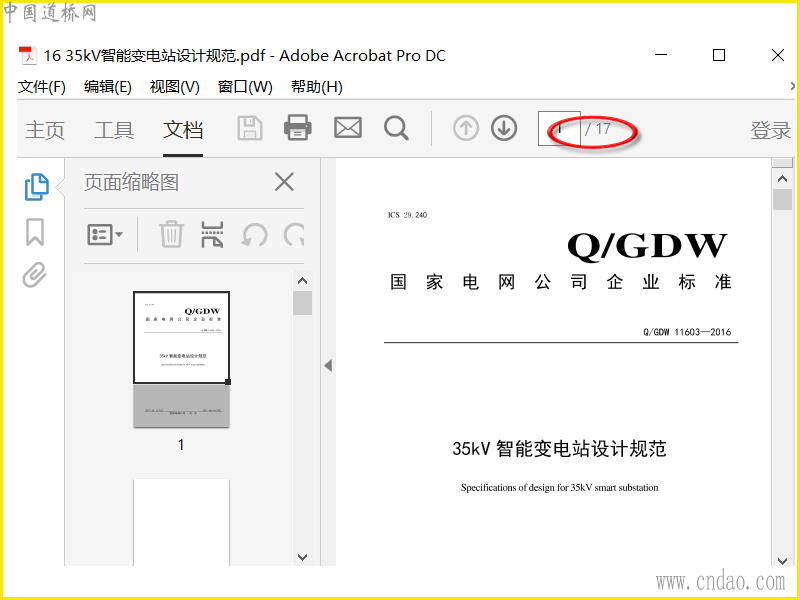This screenshot has height=600, width=800.
Task: Click standard number Q/GDW 11603—2016
Action: click(x=687, y=332)
